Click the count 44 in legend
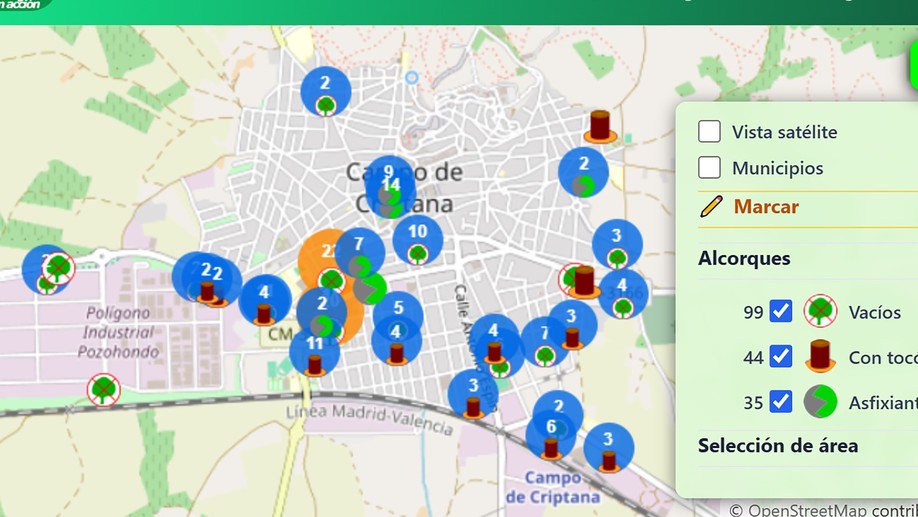Screen dimensions: 918x517 coord(753,357)
